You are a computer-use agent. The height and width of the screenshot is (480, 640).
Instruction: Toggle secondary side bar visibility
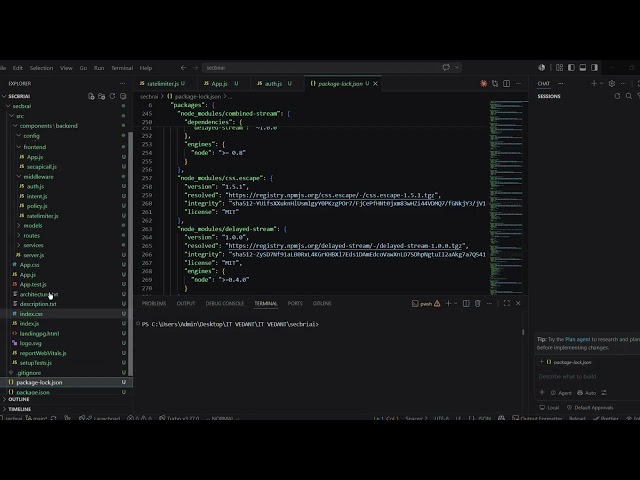click(x=594, y=67)
